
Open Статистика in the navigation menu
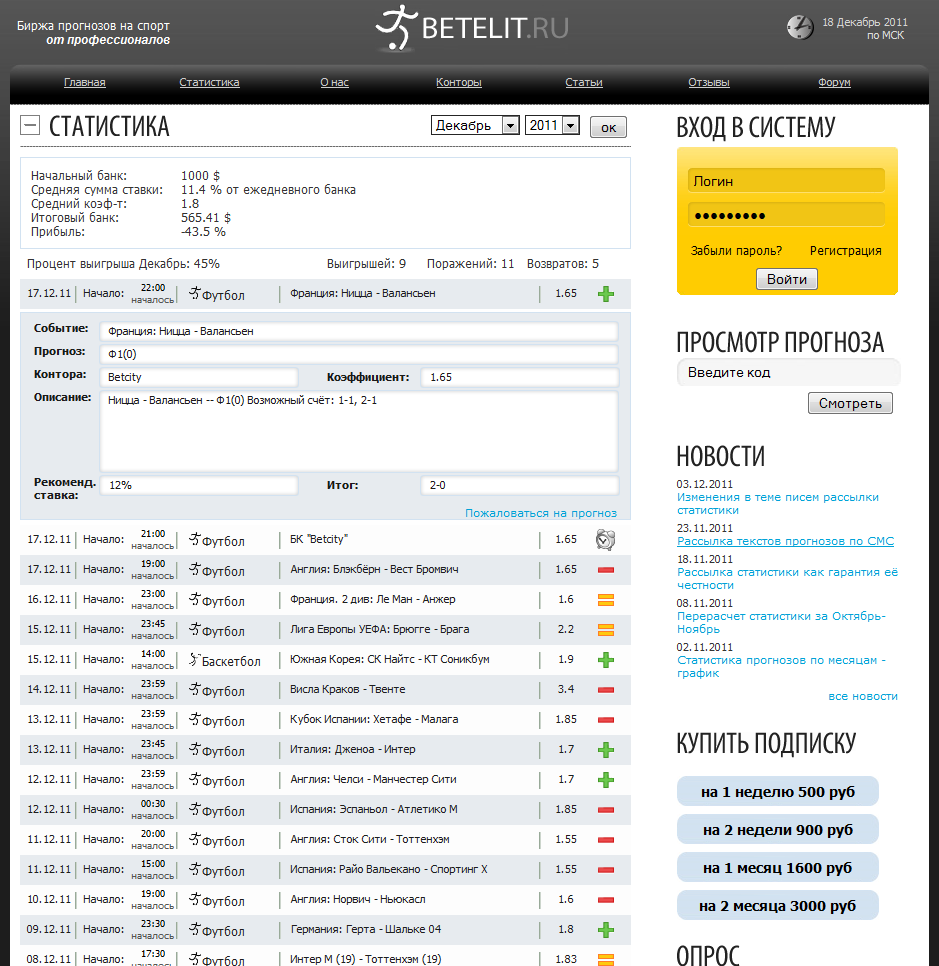[209, 83]
